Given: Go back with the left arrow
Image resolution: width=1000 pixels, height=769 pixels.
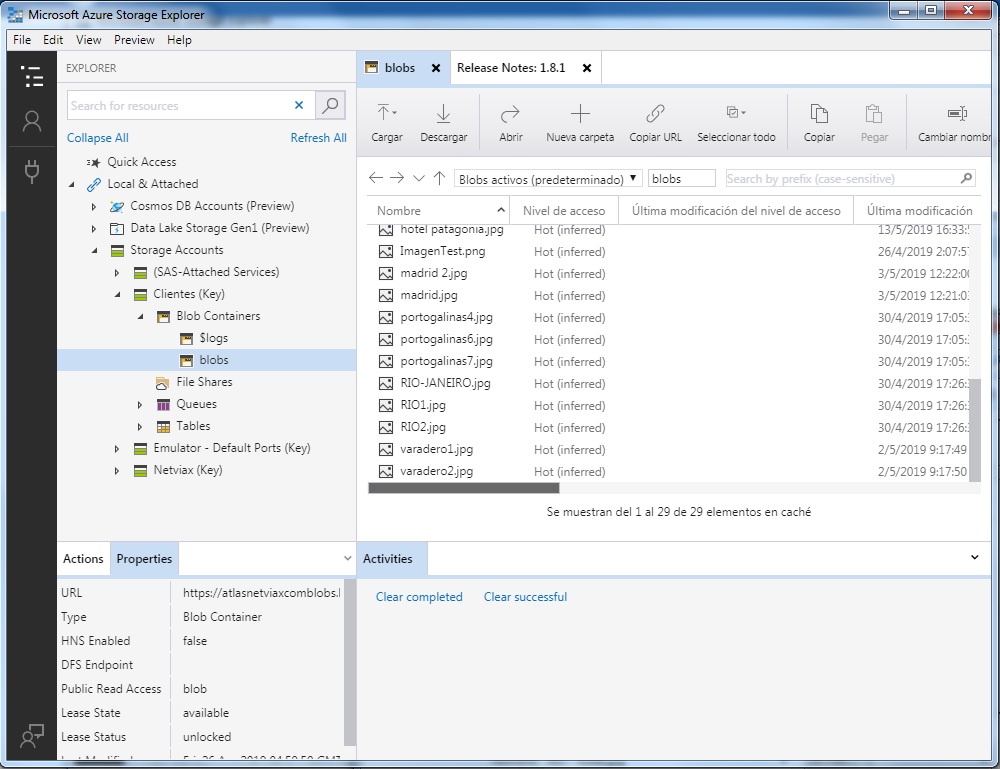Looking at the screenshot, I should pyautogui.click(x=376, y=178).
